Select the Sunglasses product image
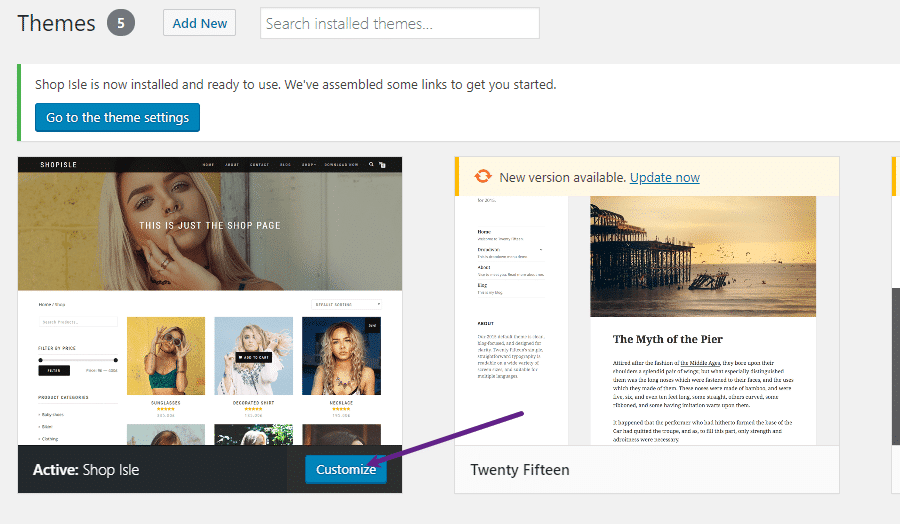Screen dimensions: 900x524 [x=166, y=355]
